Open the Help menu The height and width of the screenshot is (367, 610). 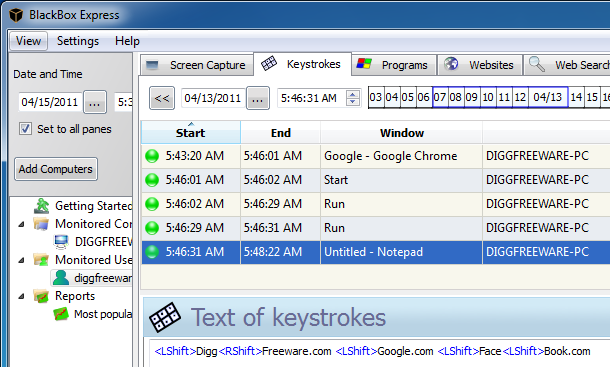[x=127, y=41]
